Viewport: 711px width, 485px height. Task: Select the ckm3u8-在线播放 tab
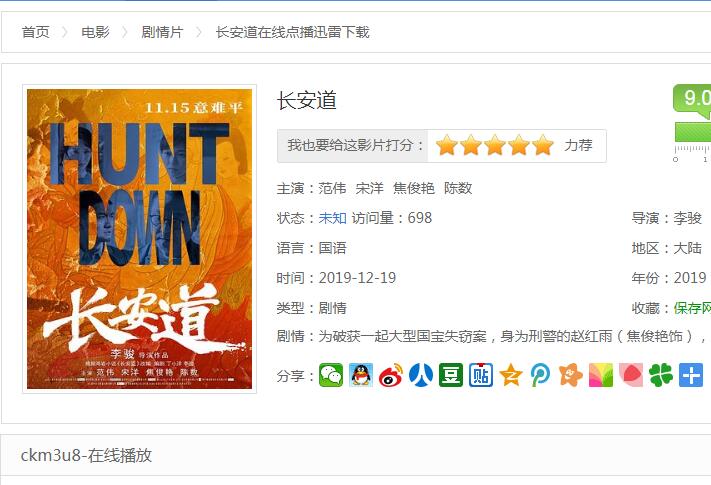(x=86, y=455)
